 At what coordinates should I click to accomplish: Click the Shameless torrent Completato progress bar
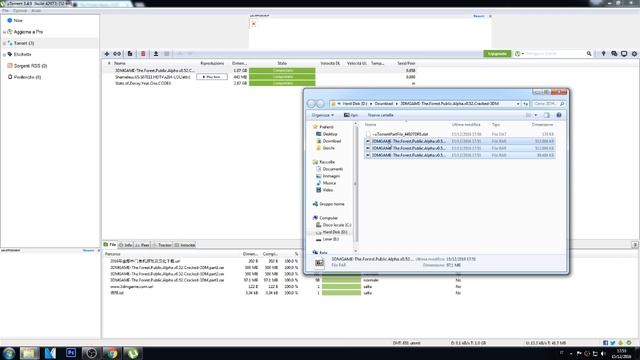click(282, 77)
